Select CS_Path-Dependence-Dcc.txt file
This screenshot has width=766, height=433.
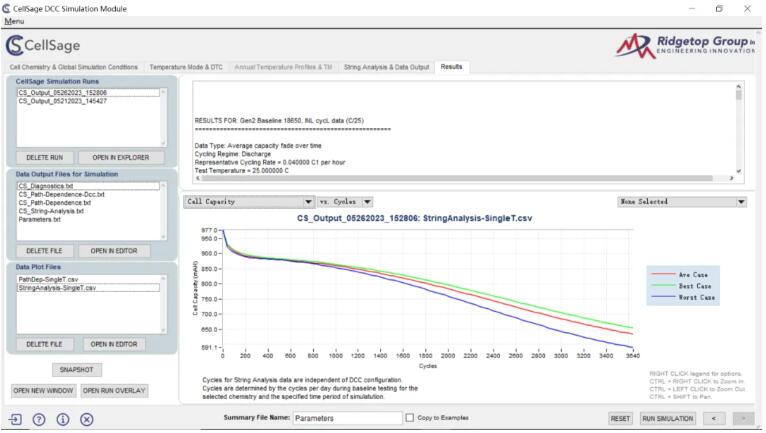point(88,195)
